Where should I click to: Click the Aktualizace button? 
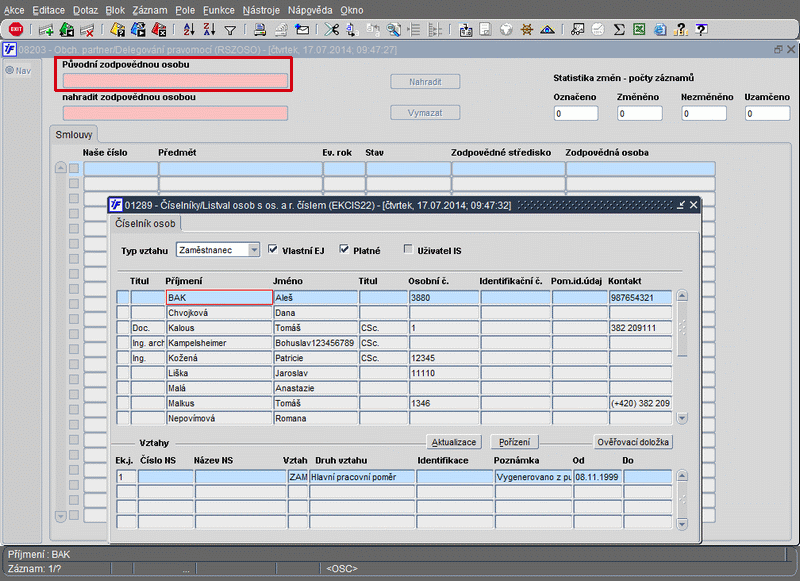pyautogui.click(x=454, y=442)
